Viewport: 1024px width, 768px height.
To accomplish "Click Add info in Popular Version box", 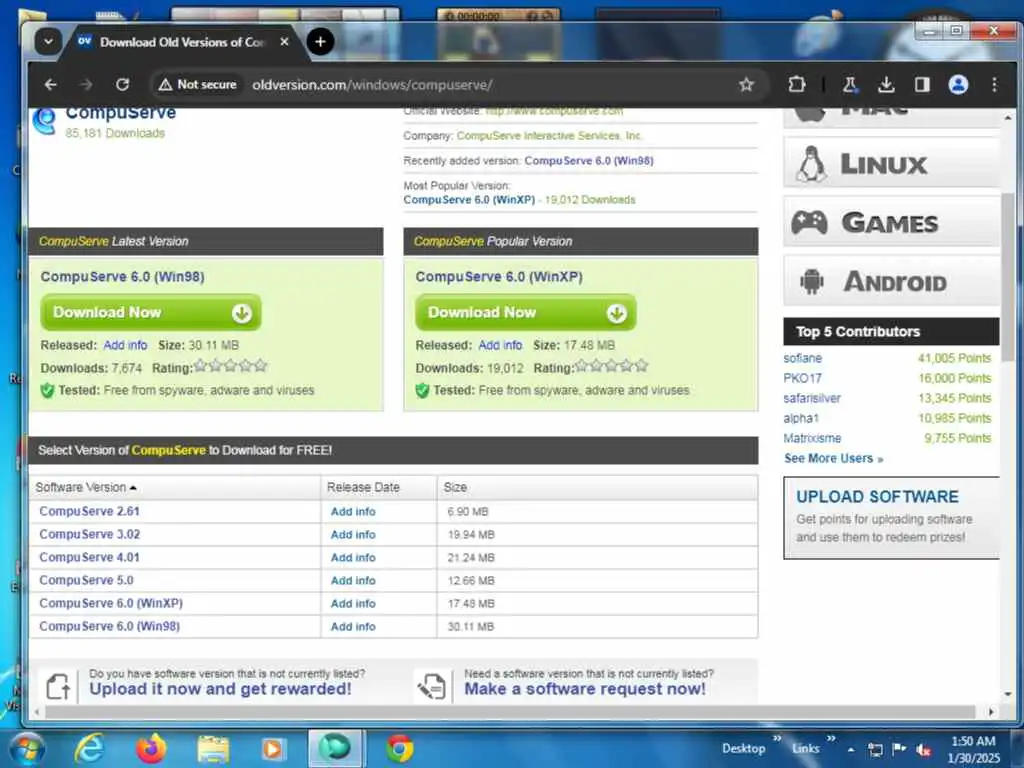I will tap(500, 345).
